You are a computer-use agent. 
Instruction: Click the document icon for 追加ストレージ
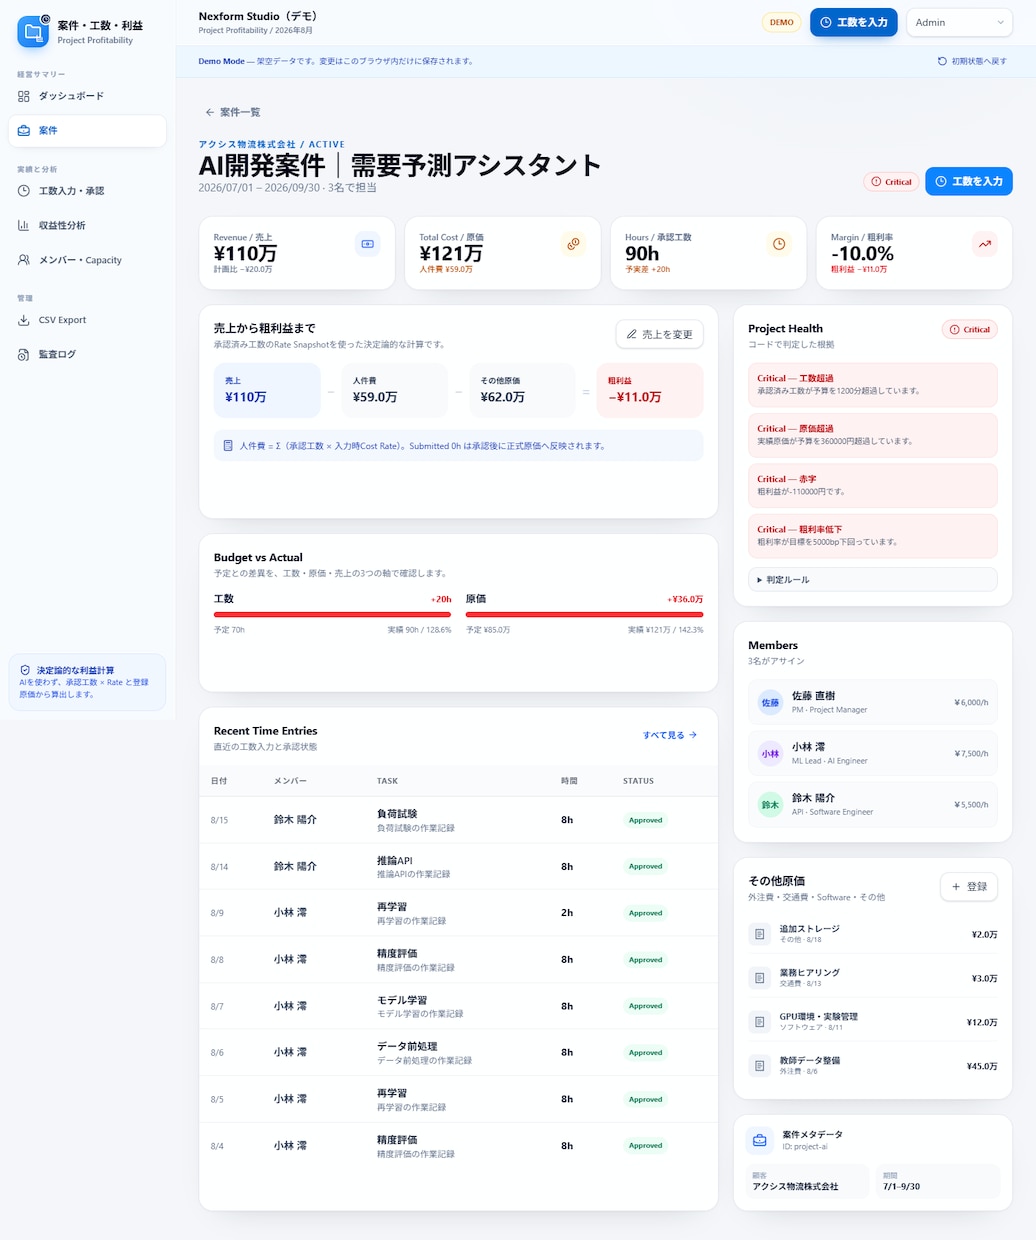(759, 934)
